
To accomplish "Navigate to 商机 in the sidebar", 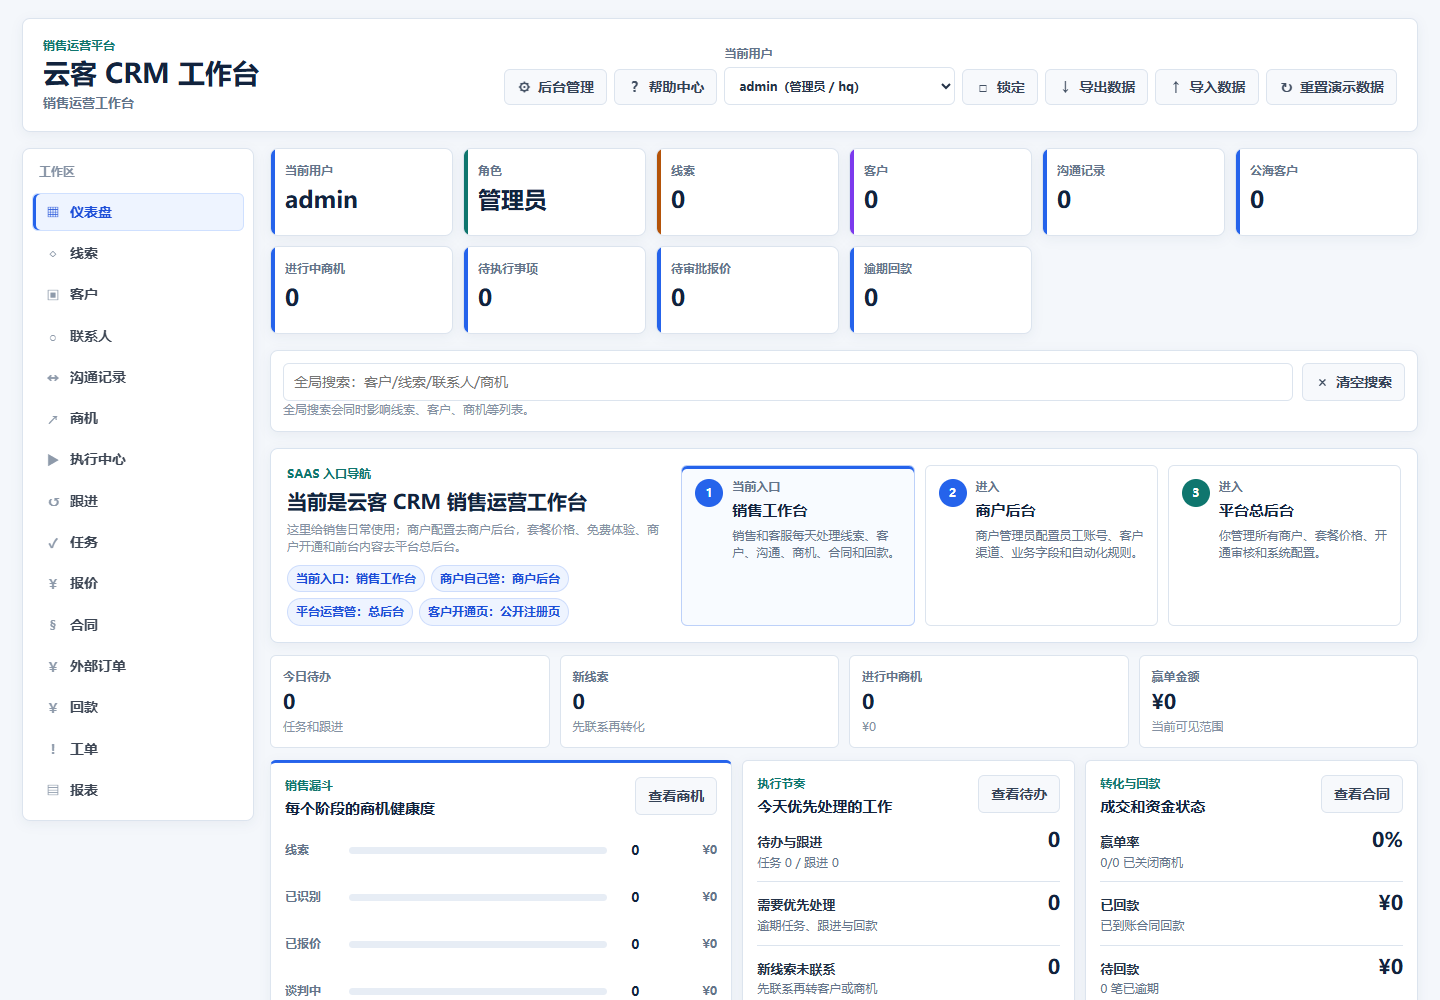I will coord(138,419).
